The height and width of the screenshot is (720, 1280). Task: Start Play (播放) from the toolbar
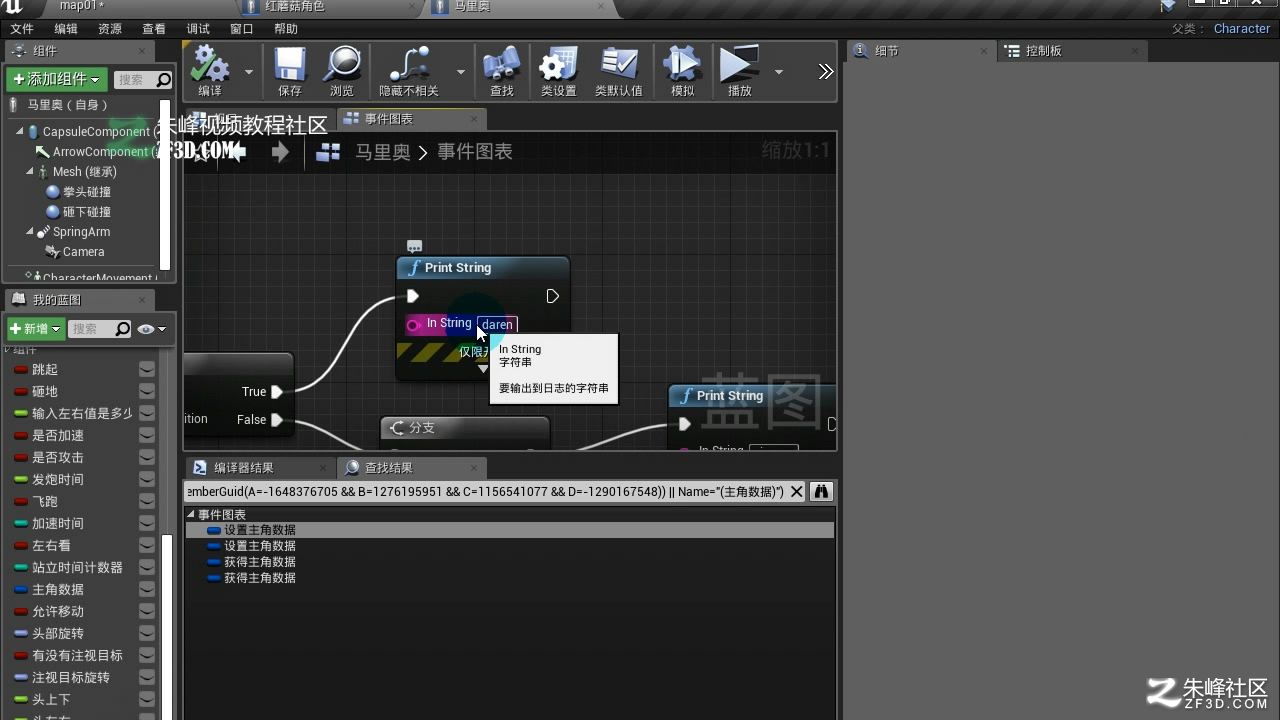(739, 64)
